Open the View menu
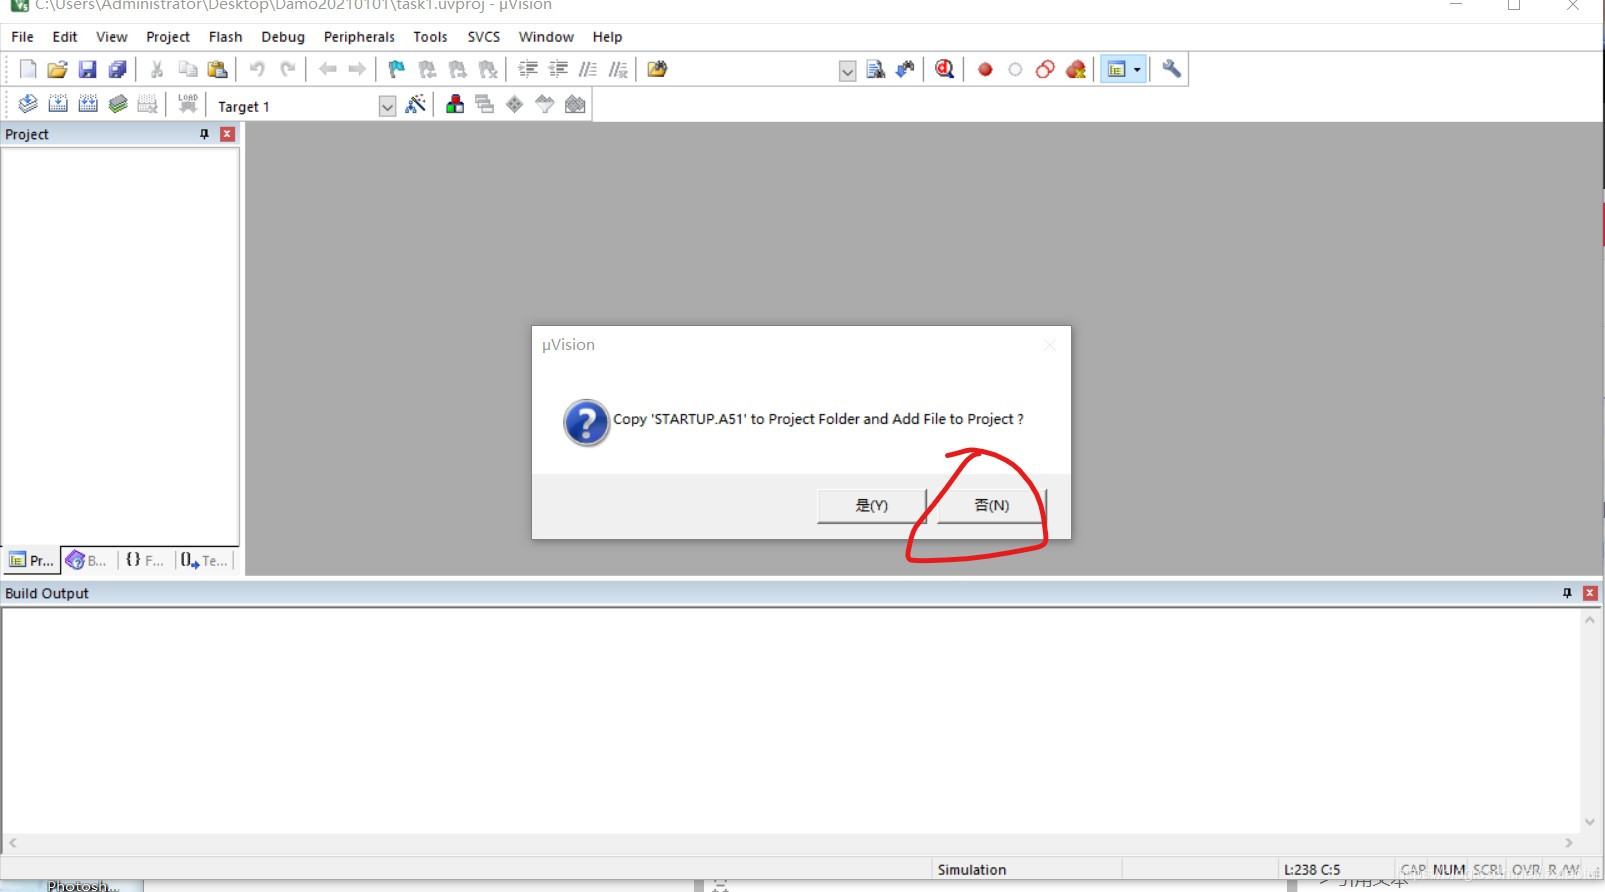1605x892 pixels. (x=111, y=37)
